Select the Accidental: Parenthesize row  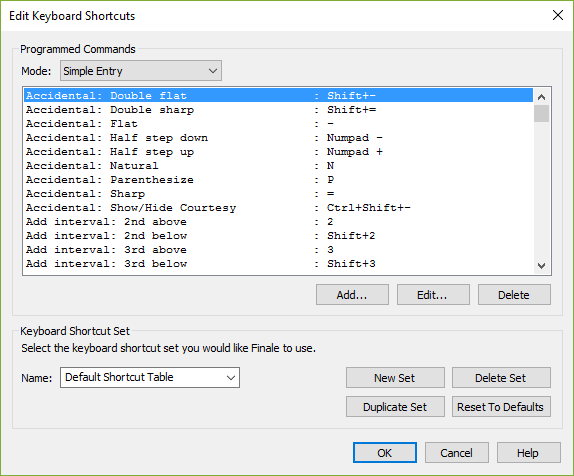pyautogui.click(x=279, y=180)
